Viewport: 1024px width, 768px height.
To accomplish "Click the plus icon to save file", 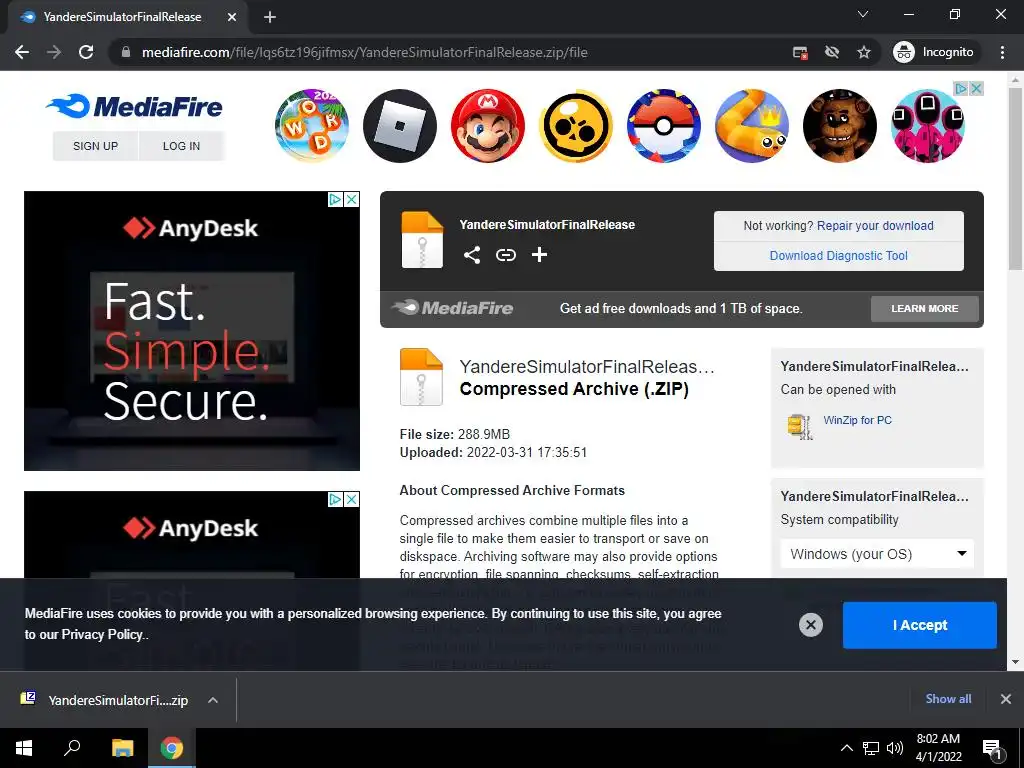I will pos(539,255).
